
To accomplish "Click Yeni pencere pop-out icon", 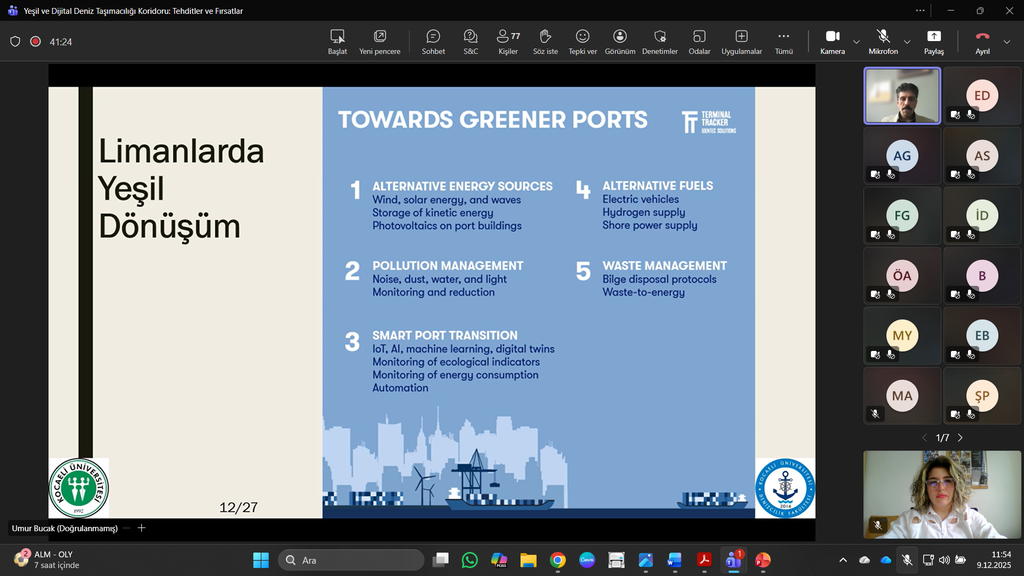I will (x=379, y=41).
